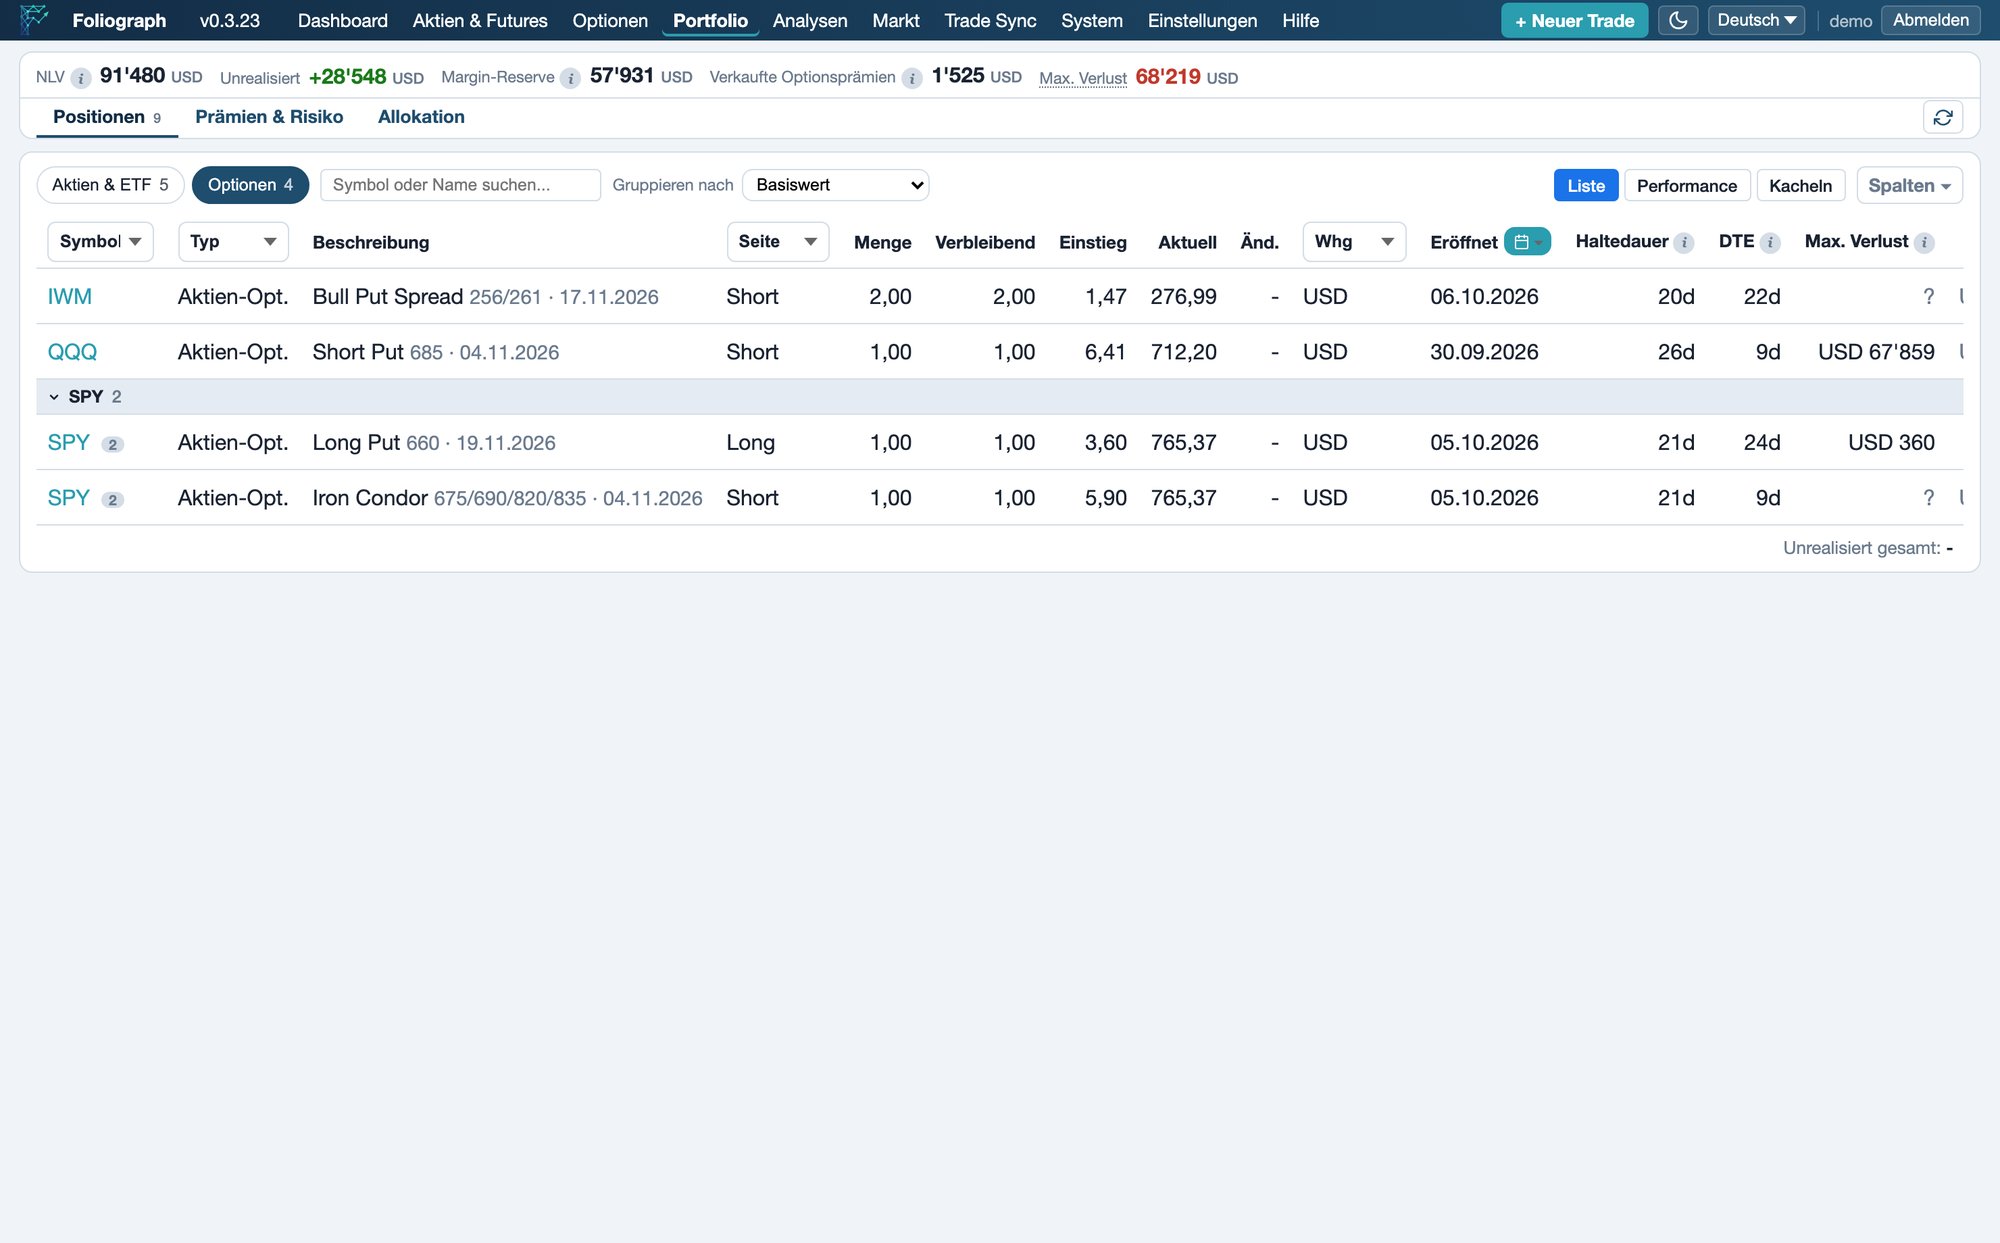The width and height of the screenshot is (2000, 1243).
Task: Click the Foliograph logo icon
Action: 34,19
